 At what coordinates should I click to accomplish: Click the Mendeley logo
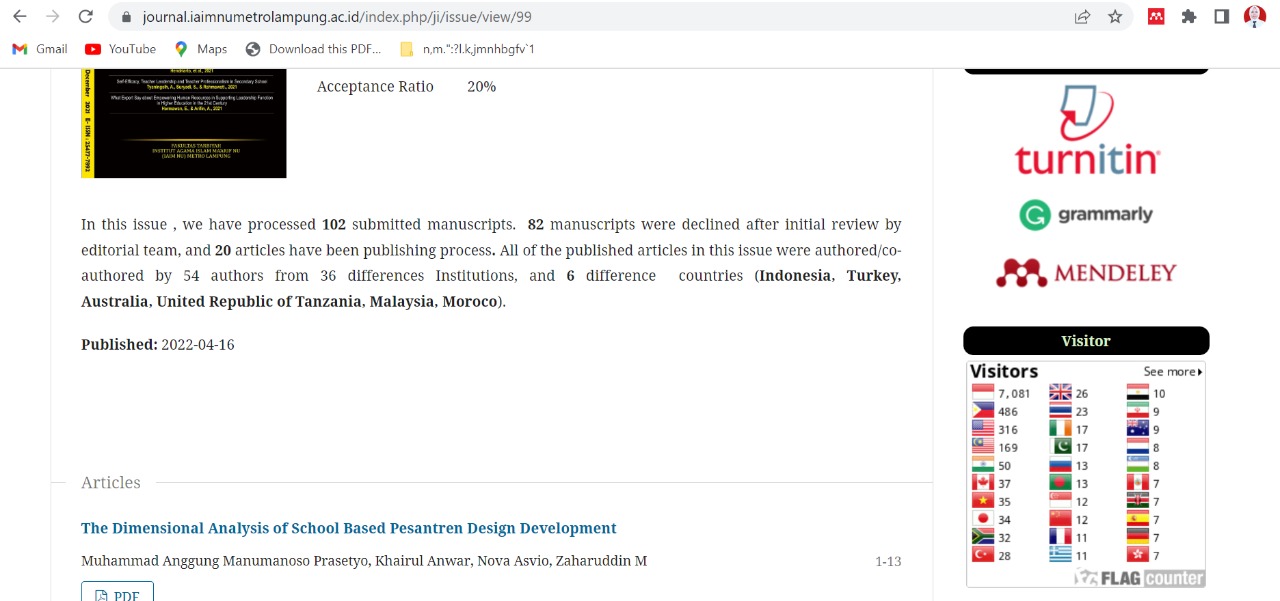(1086, 272)
